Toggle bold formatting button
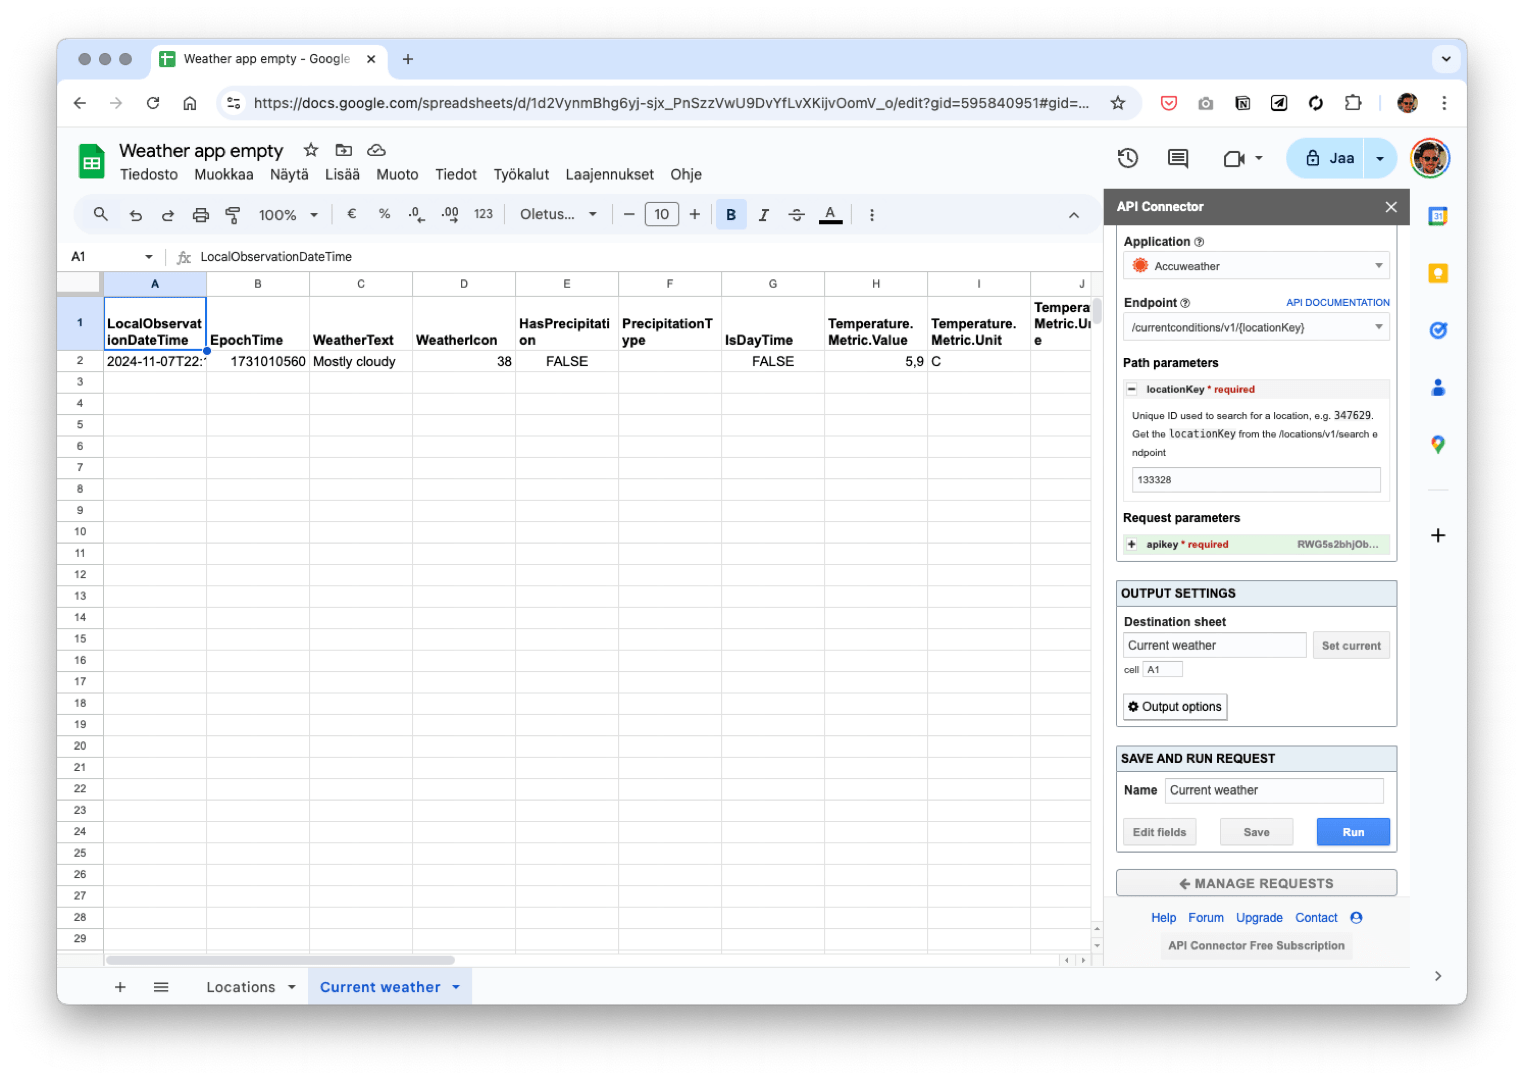This screenshot has width=1524, height=1080. [x=731, y=215]
